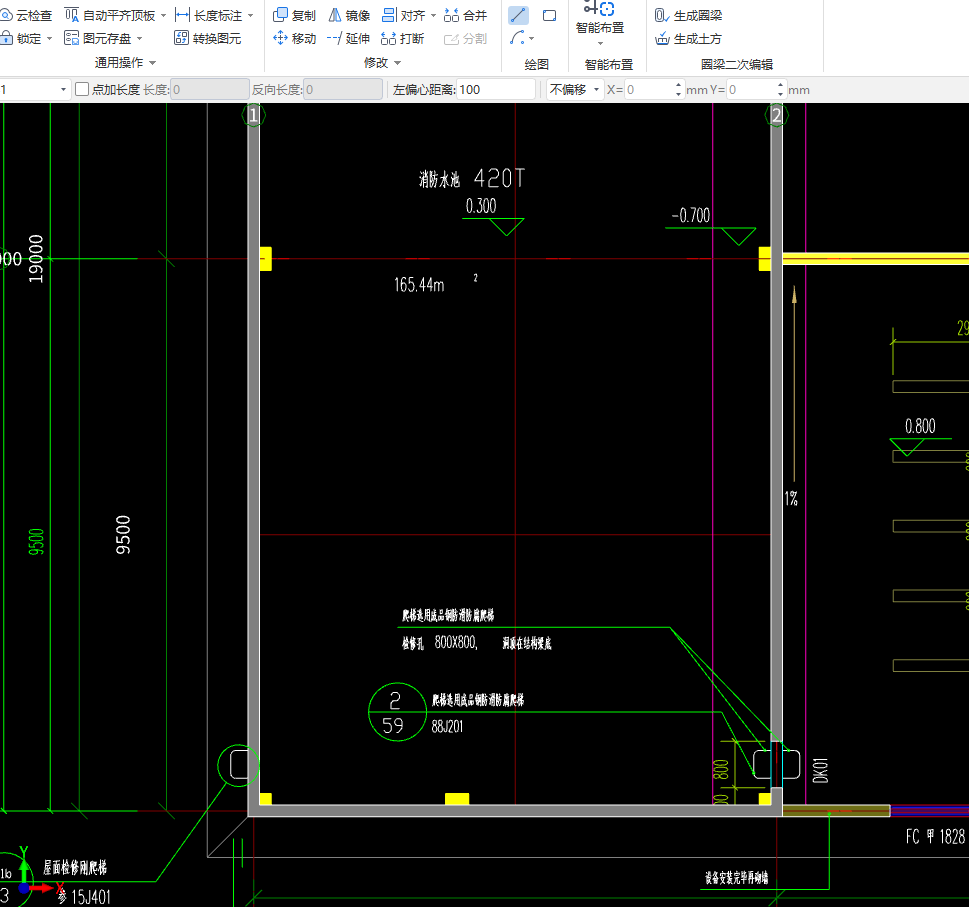The width and height of the screenshot is (969, 907).
Task: Click the 复制 copy tool
Action: coord(294,15)
